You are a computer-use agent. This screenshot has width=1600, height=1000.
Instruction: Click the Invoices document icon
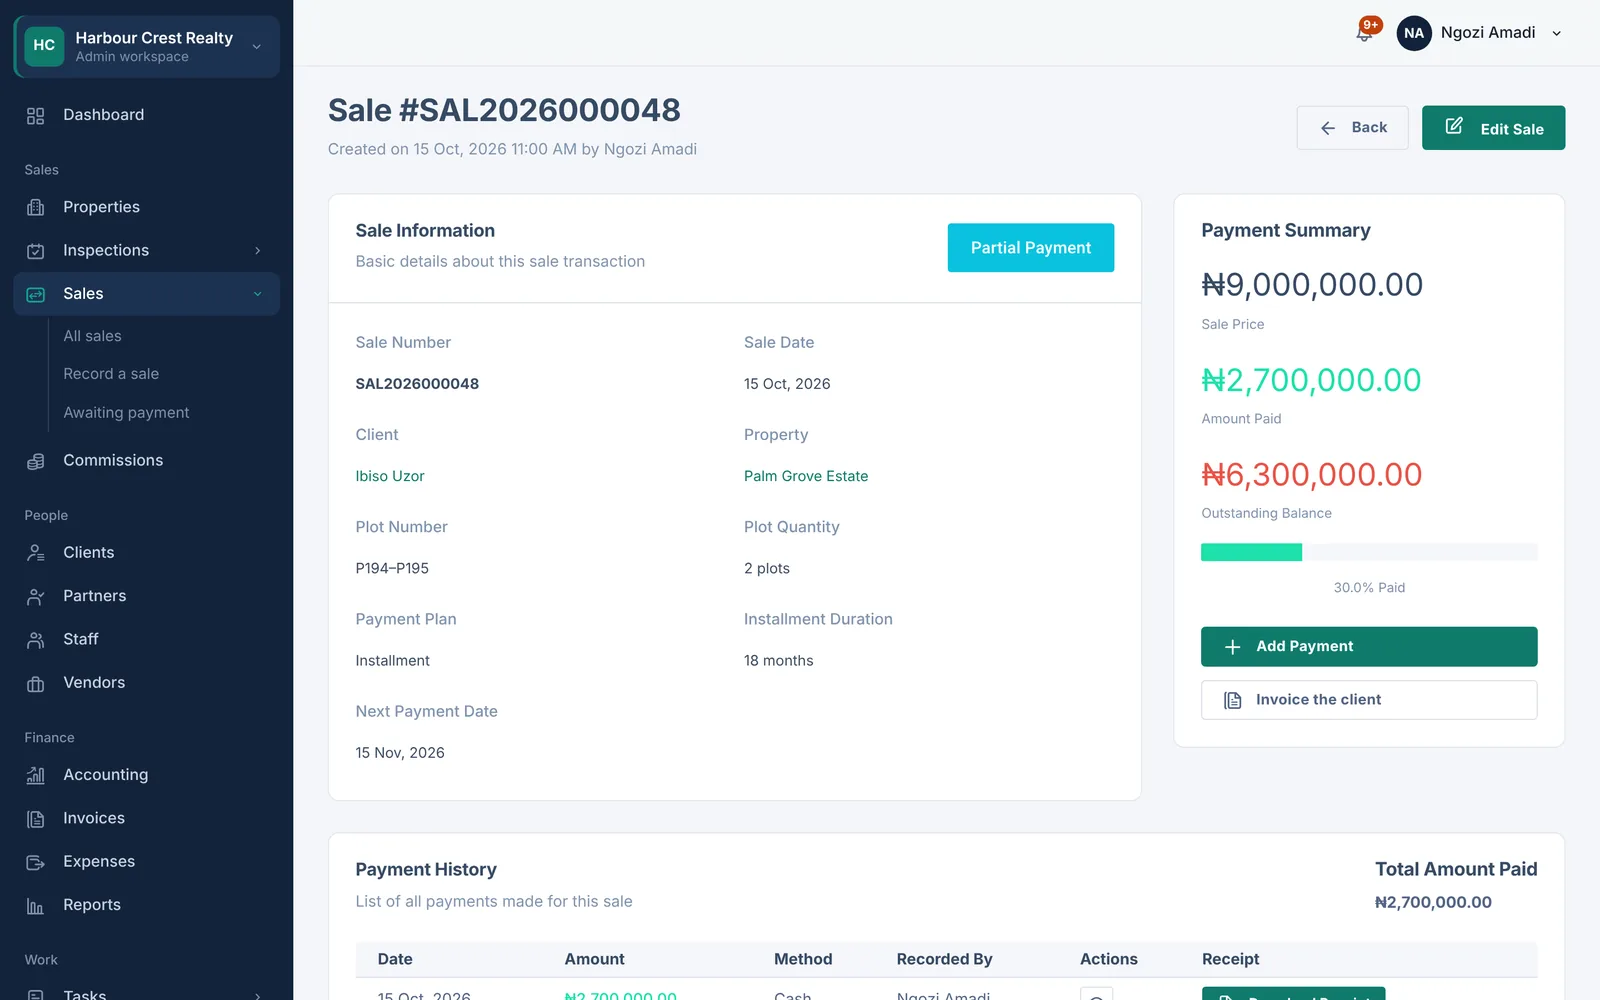point(36,819)
